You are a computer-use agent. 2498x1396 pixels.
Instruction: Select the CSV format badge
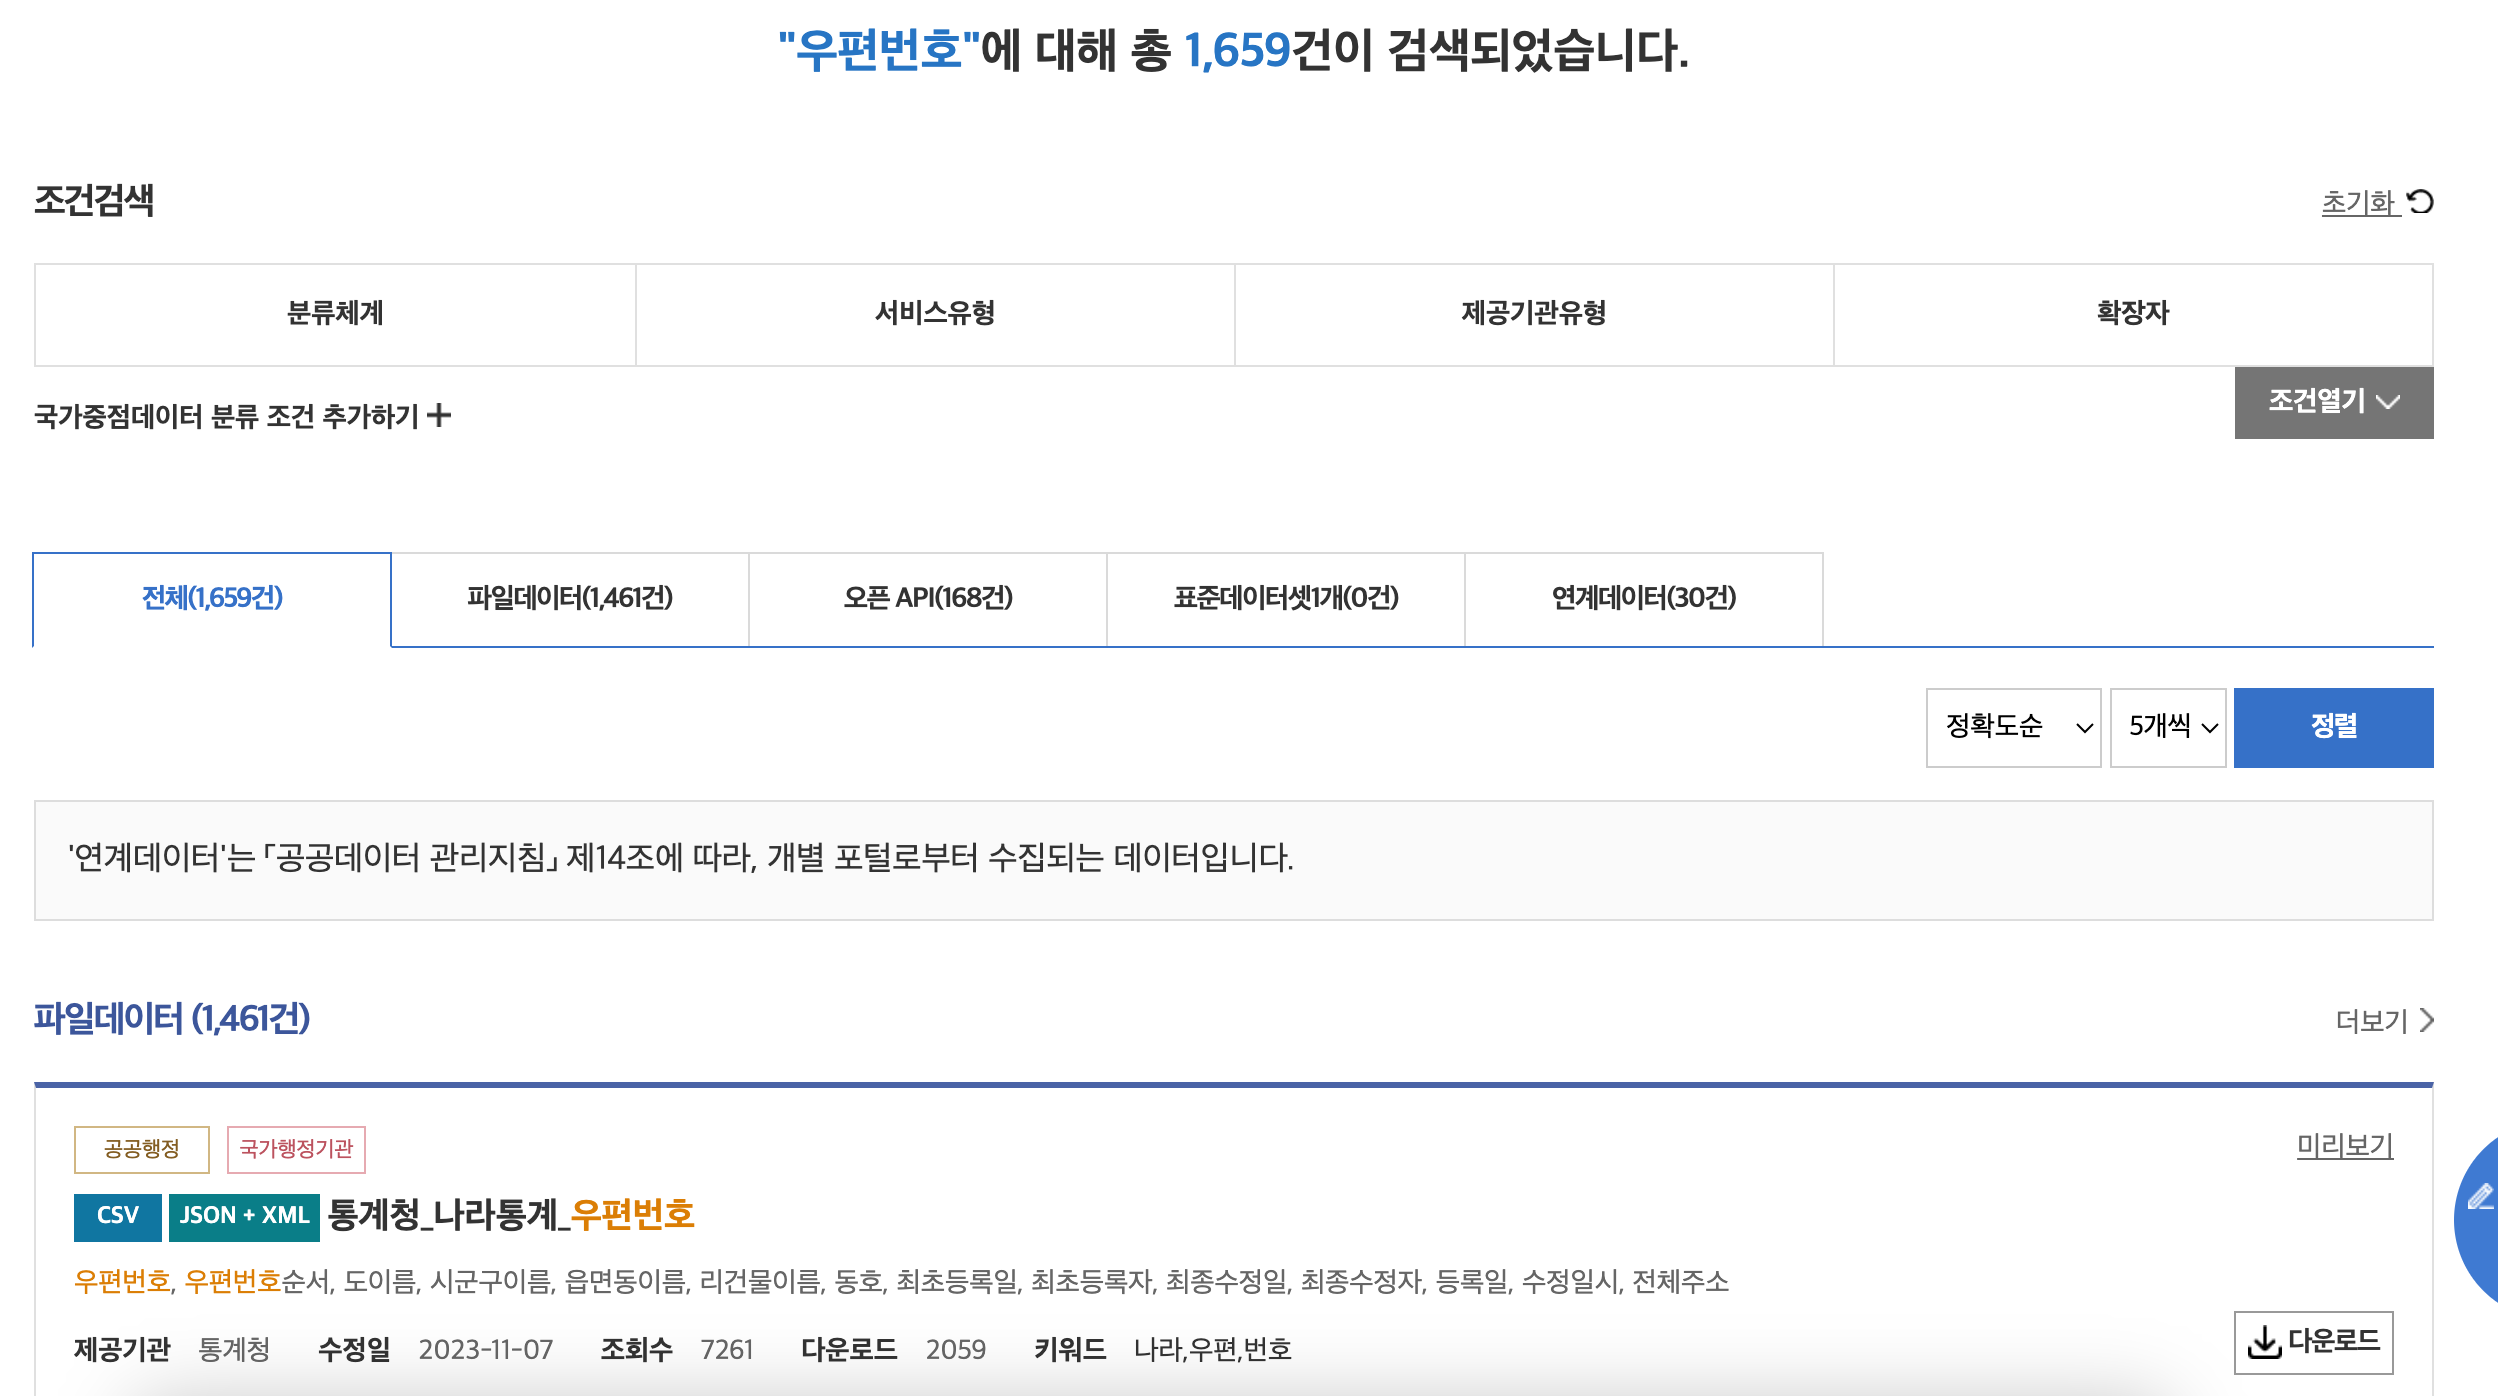click(x=117, y=1216)
